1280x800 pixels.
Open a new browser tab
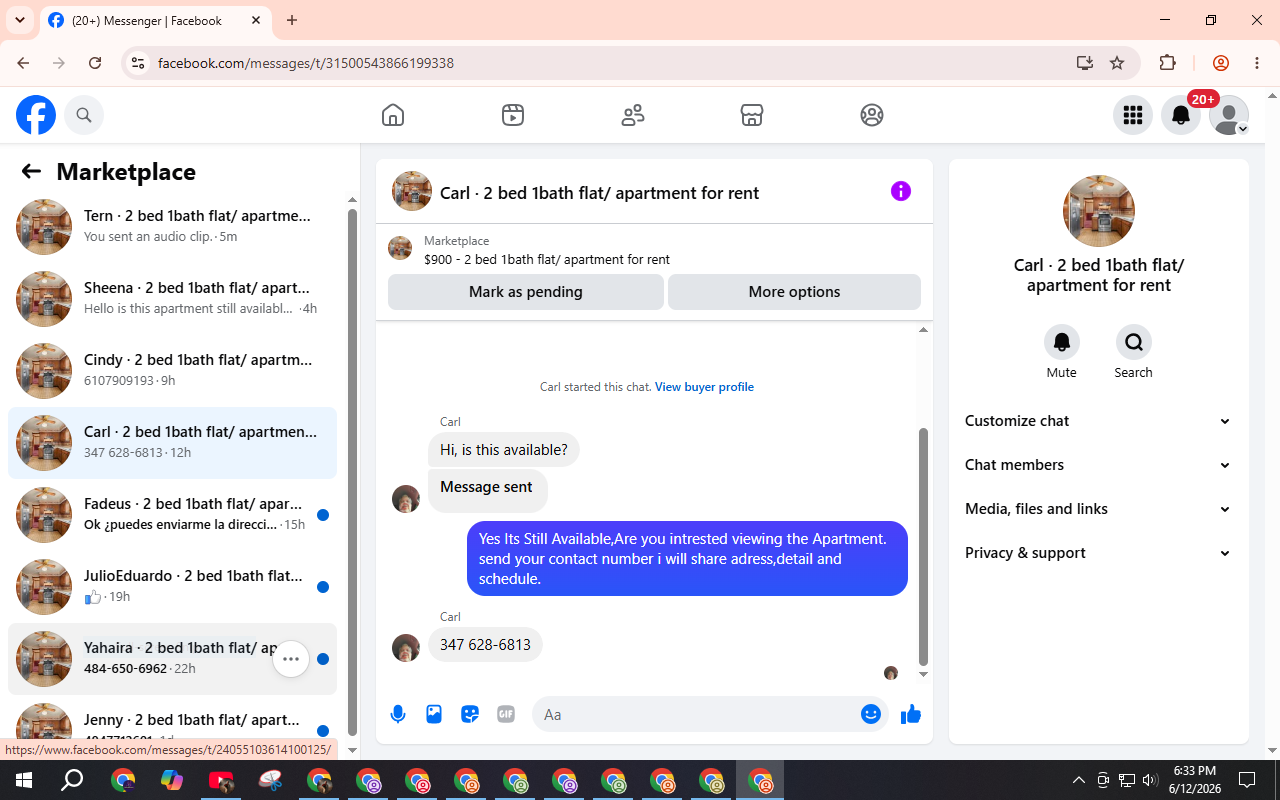292,20
